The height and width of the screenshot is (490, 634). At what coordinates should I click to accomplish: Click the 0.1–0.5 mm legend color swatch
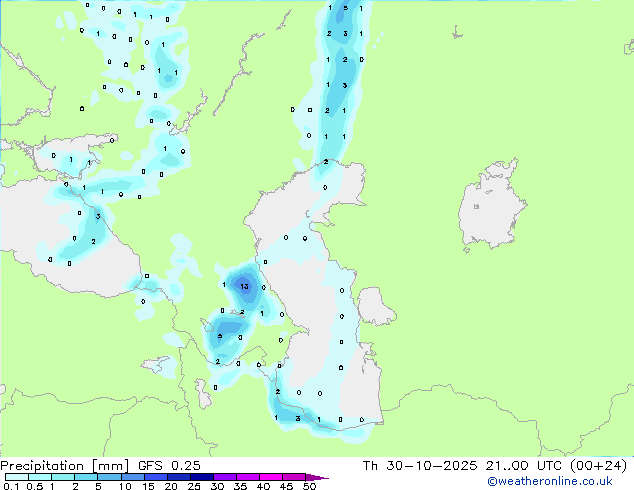click(x=17, y=477)
